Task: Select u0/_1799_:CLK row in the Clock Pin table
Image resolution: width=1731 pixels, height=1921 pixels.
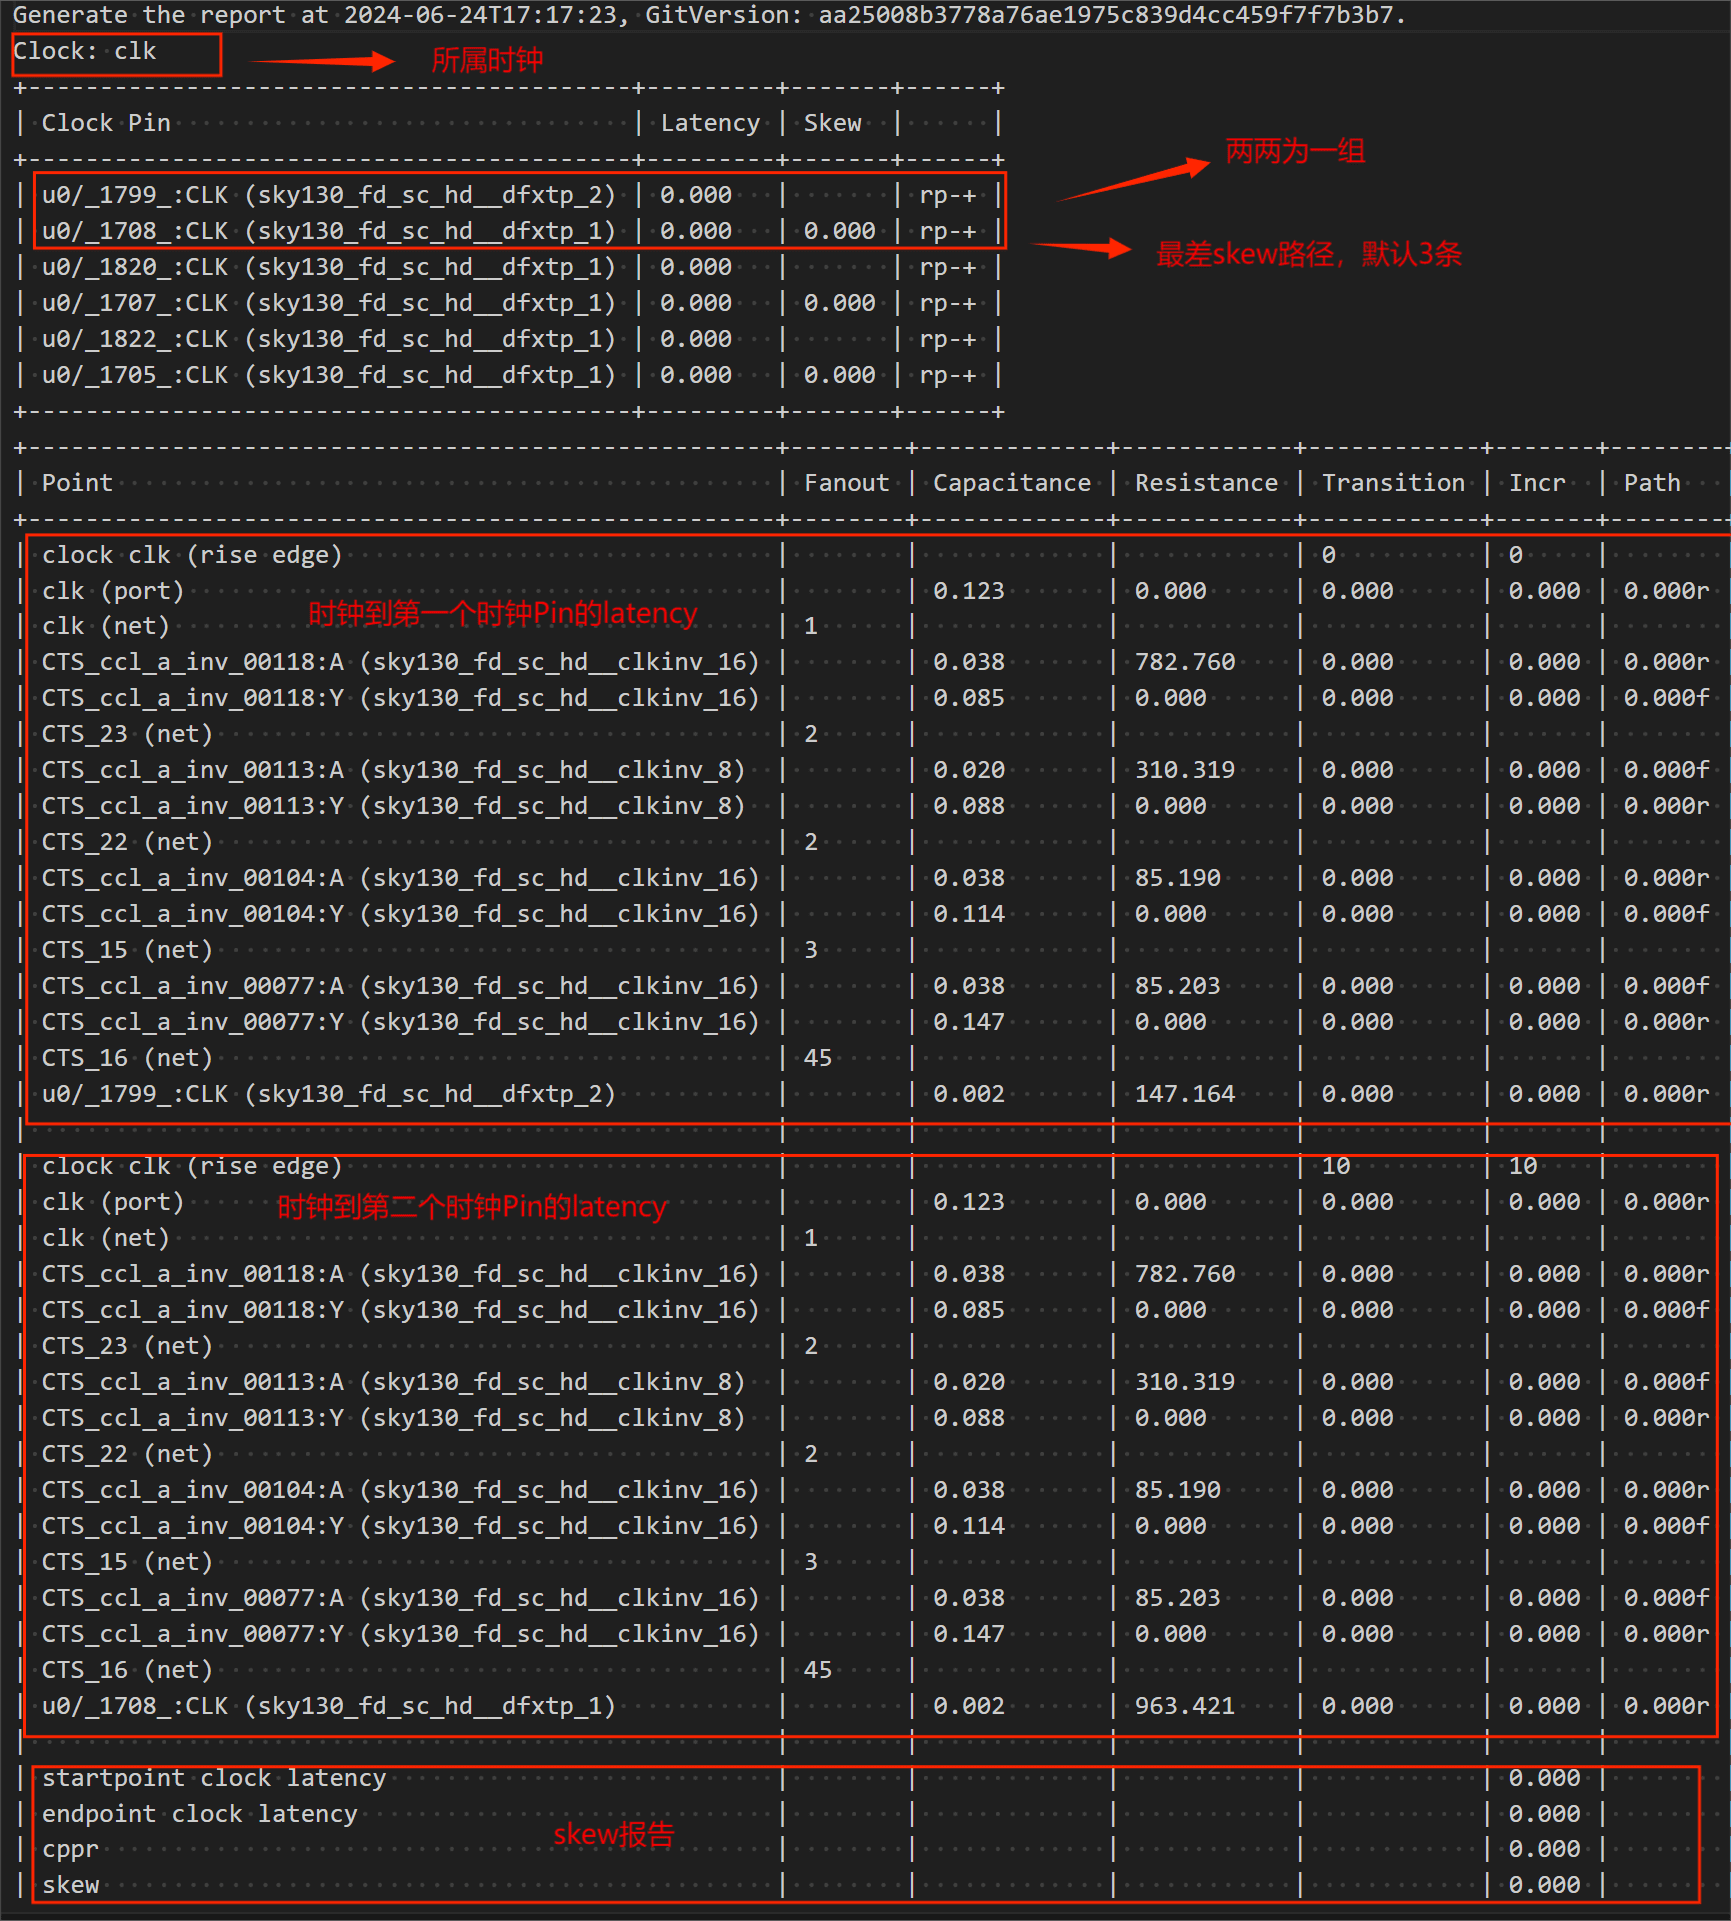Action: click(x=509, y=195)
